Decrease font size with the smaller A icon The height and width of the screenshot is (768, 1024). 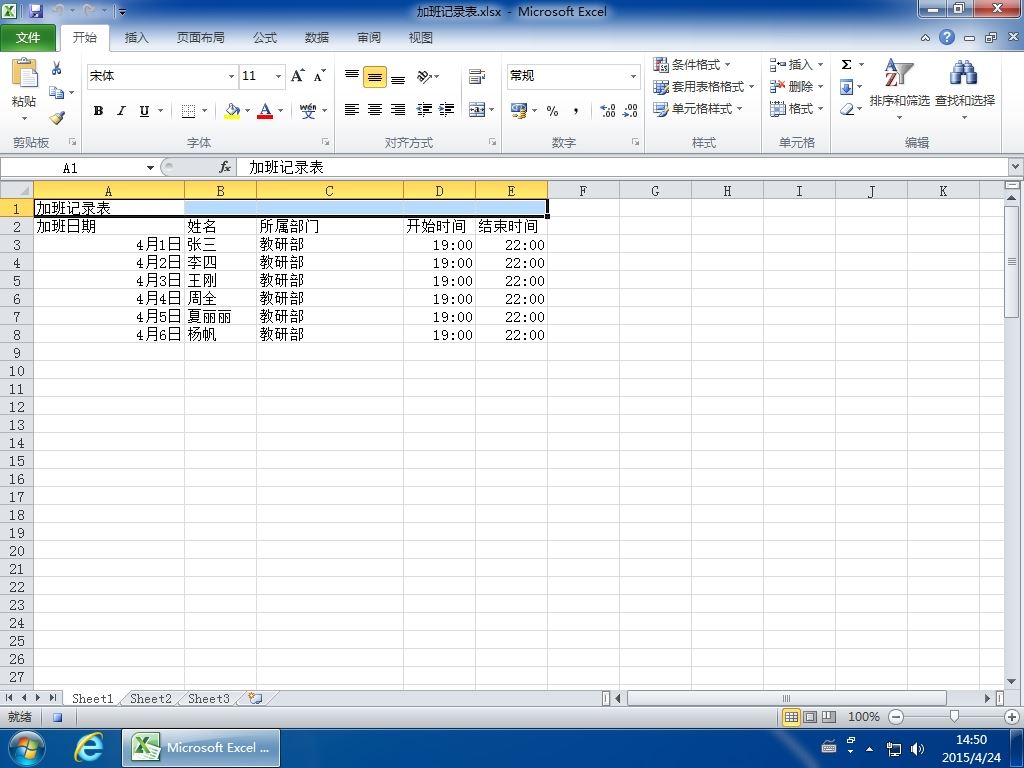tap(319, 76)
